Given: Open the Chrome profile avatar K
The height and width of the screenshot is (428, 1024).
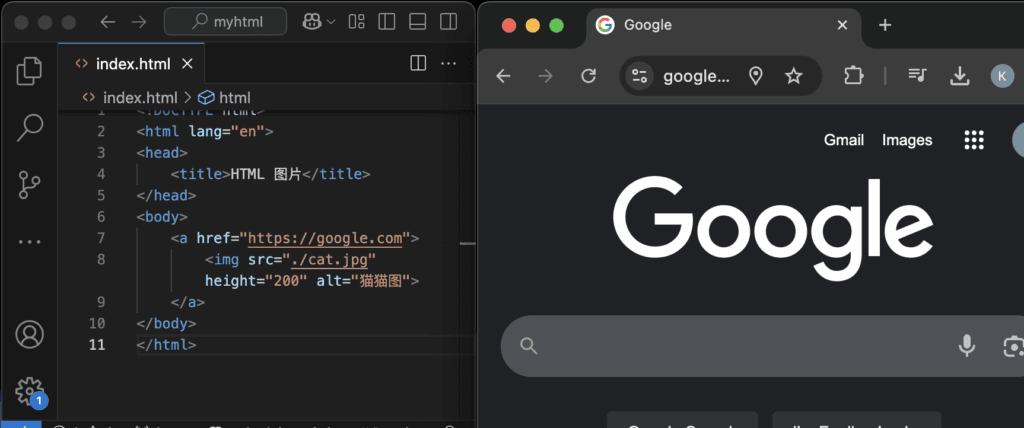Looking at the screenshot, I should [1002, 76].
